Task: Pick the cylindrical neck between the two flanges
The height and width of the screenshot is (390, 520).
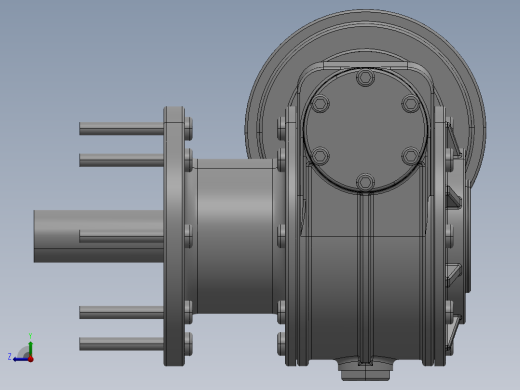Action: 235,236
